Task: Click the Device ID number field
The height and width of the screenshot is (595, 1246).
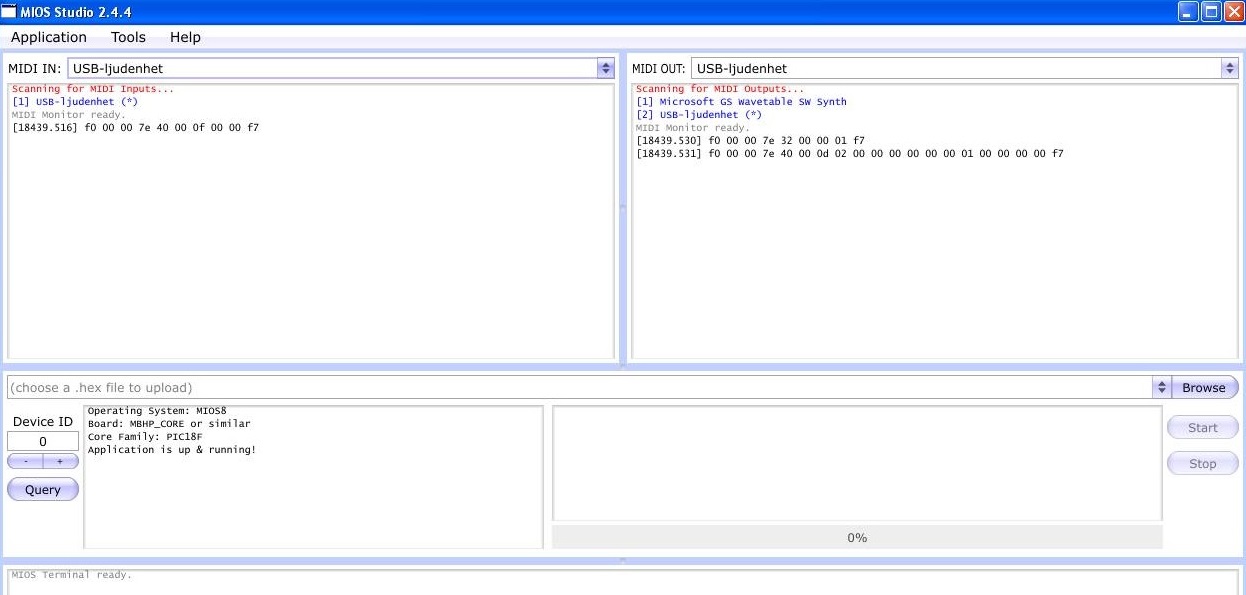Action: 43,441
